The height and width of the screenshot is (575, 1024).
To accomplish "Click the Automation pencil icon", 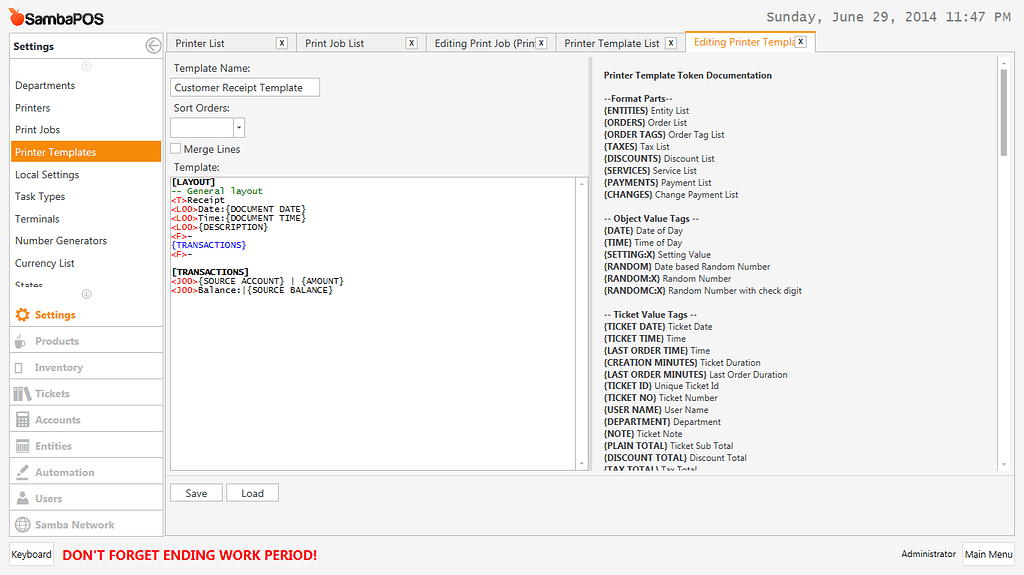I will coord(22,472).
